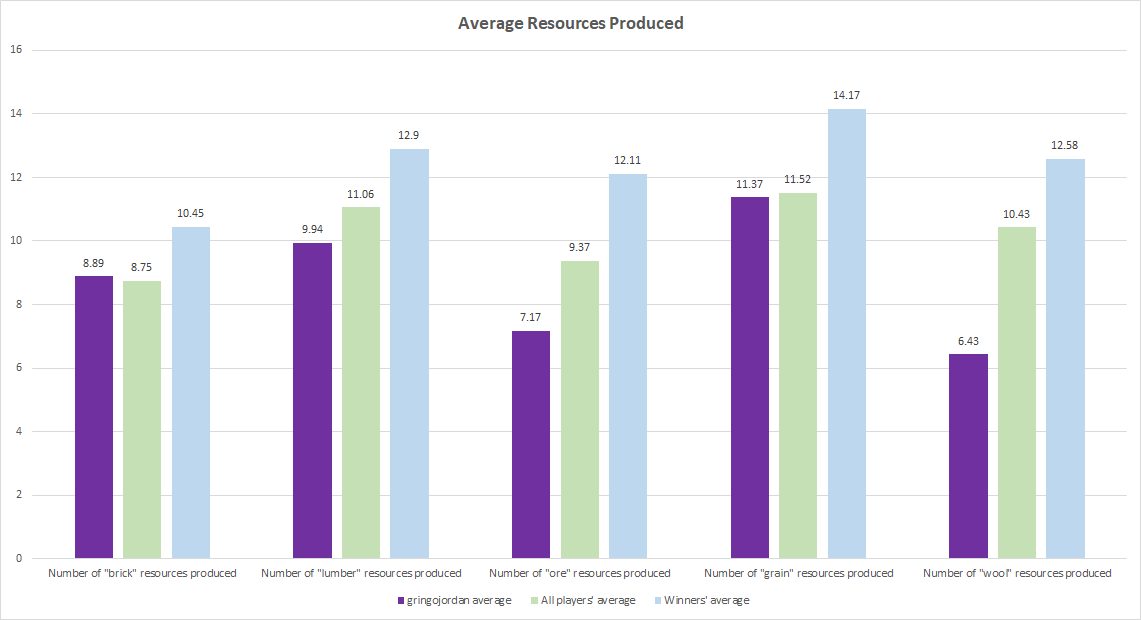
Task: Click data label 14.17
Action: [846, 96]
